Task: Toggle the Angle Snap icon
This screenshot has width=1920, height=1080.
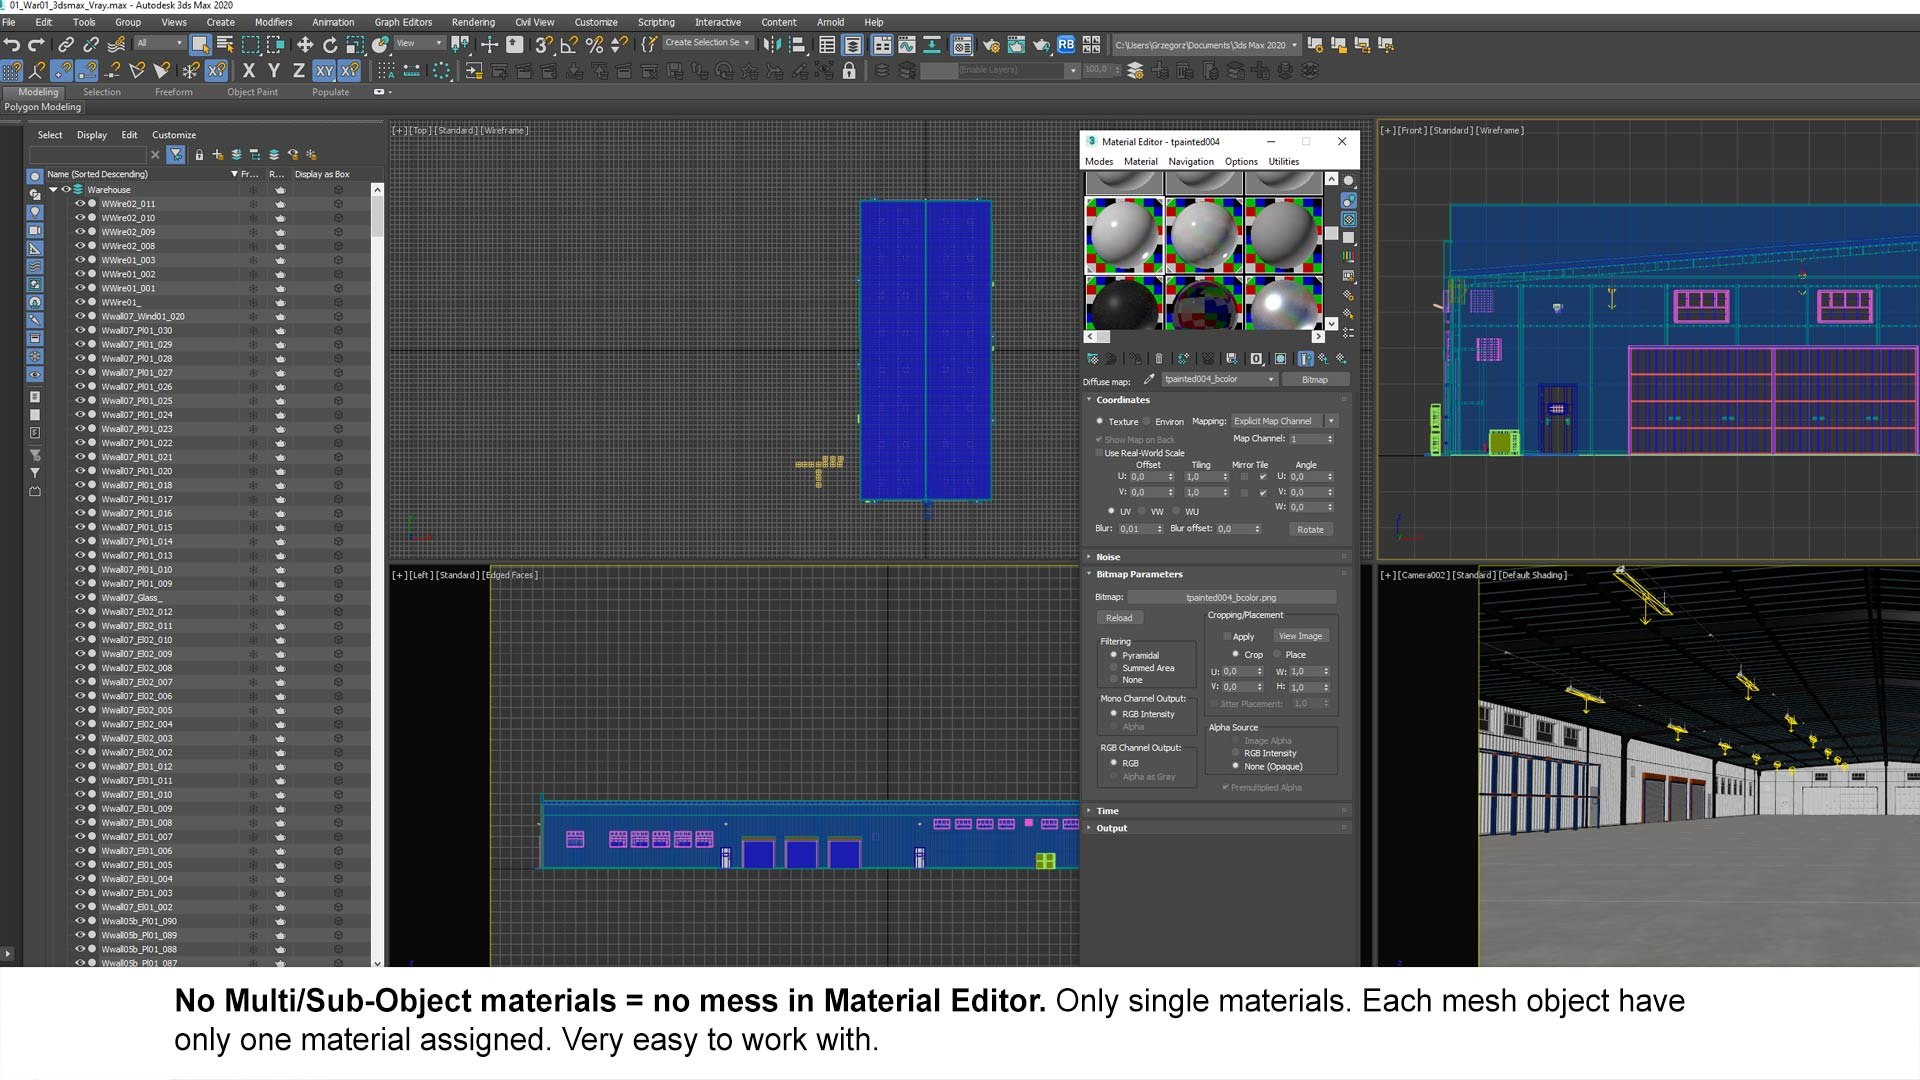Action: [x=569, y=44]
